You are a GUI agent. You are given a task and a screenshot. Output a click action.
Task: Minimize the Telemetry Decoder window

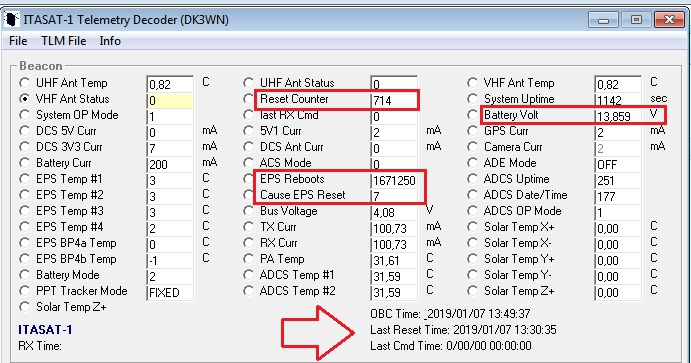(603, 20)
